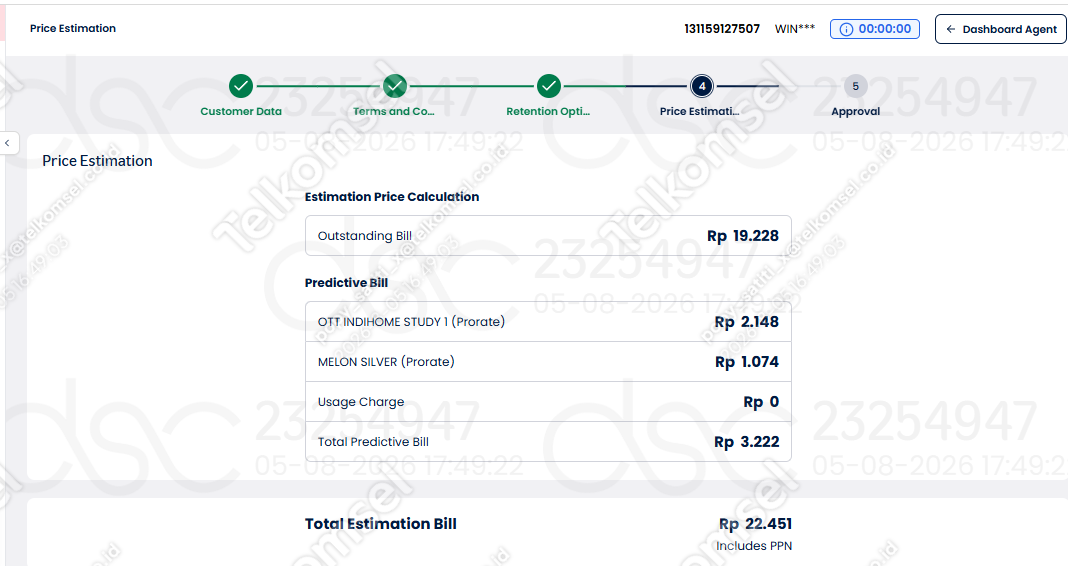Click the Customer Data step label
The width and height of the screenshot is (1068, 566).
240,112
